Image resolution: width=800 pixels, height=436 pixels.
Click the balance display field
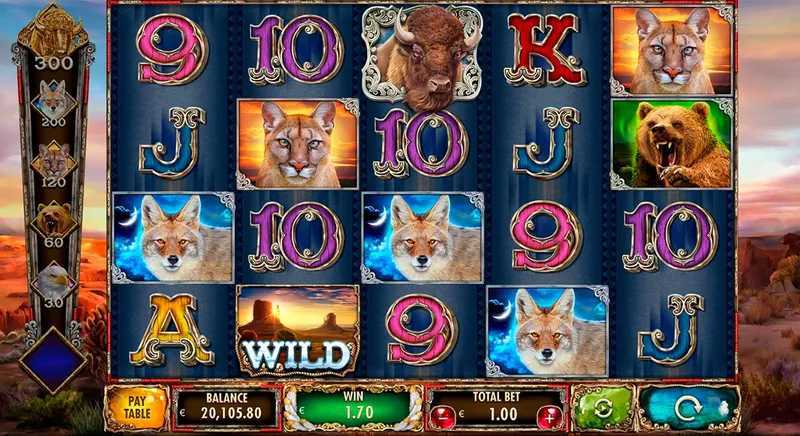tap(227, 408)
